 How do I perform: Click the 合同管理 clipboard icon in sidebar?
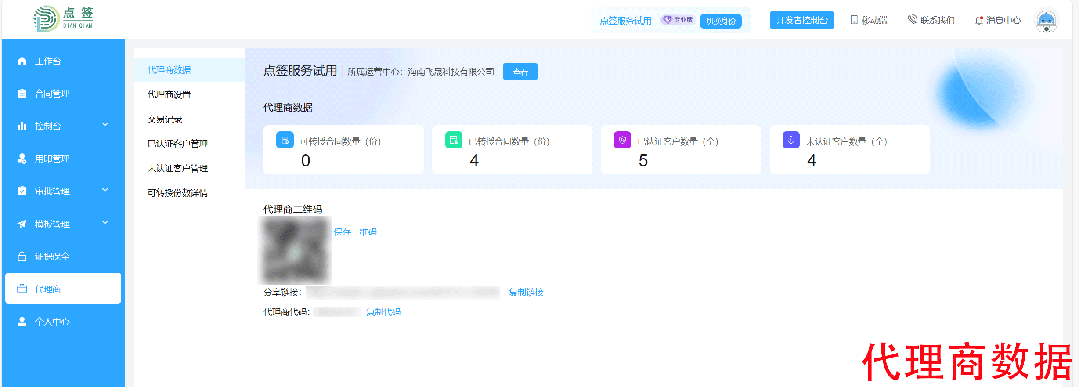pyautogui.click(x=22, y=94)
